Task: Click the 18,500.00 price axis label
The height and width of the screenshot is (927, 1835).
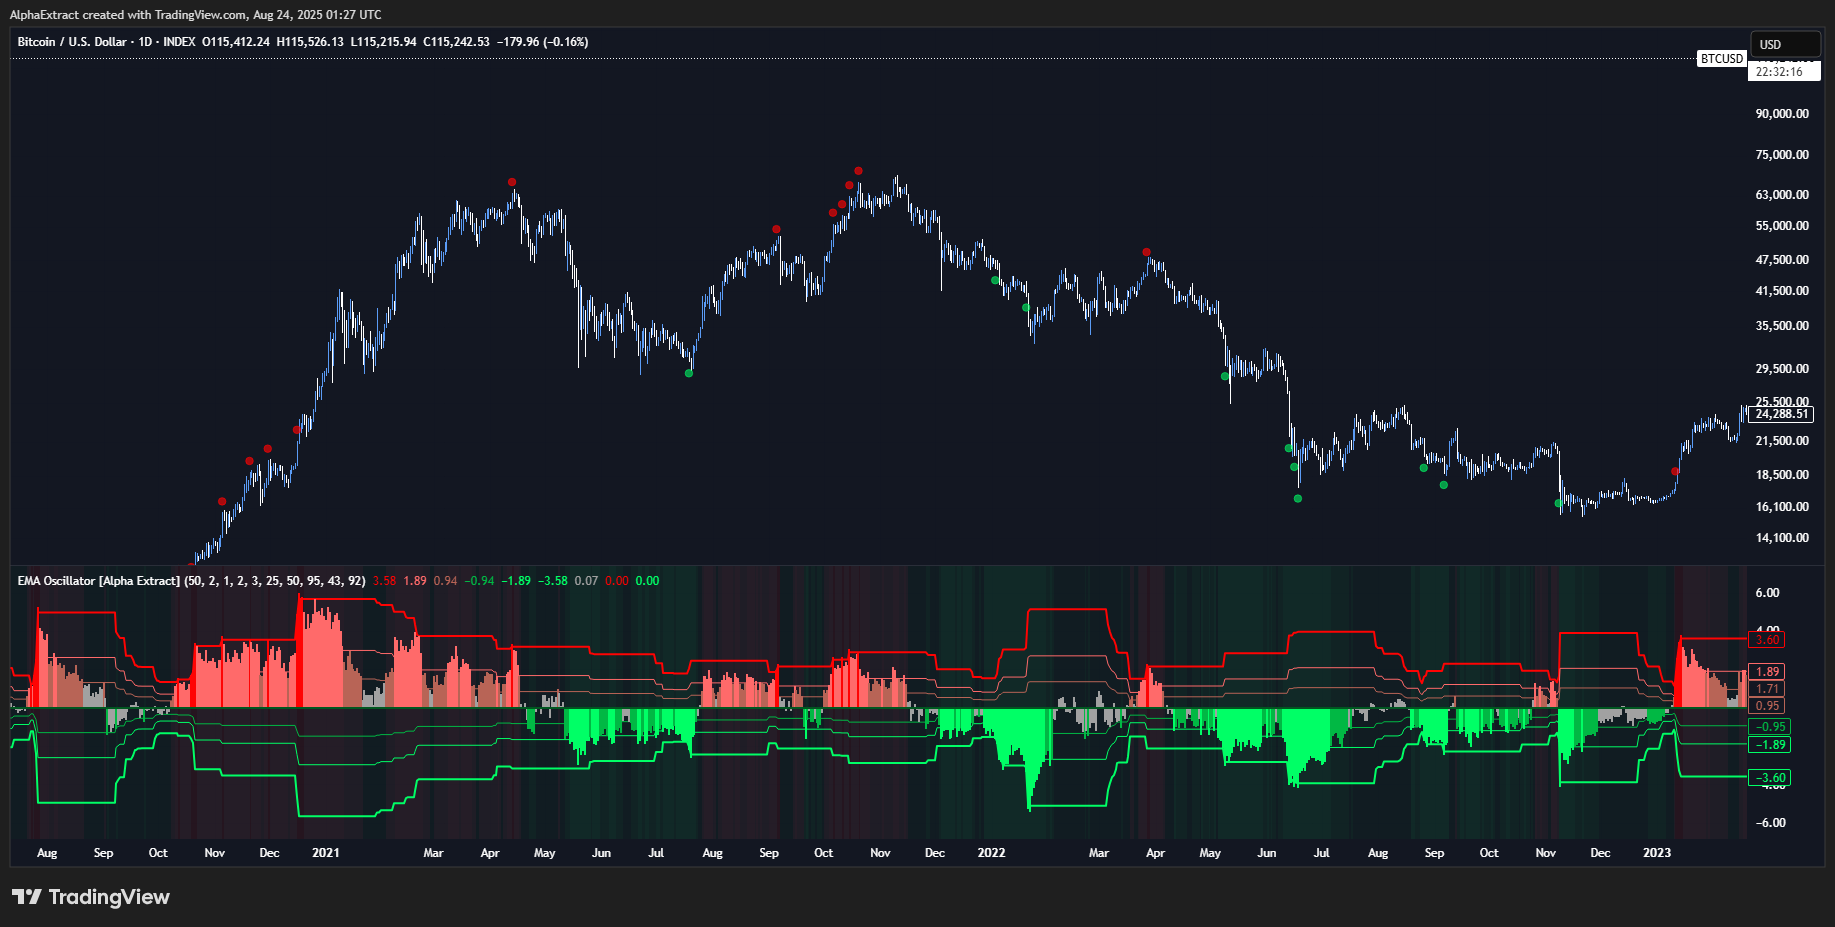Action: [x=1782, y=475]
